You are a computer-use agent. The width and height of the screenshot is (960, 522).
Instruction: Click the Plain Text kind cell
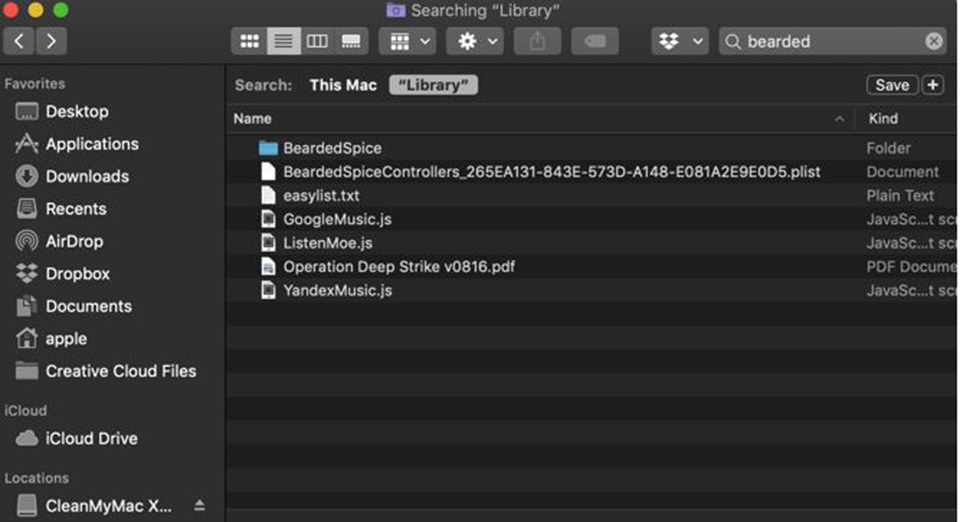(900, 196)
